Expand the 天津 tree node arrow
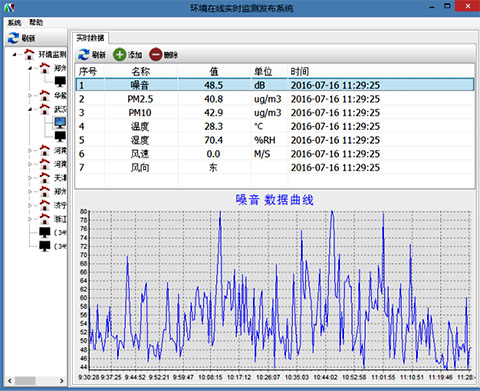 tap(30, 178)
